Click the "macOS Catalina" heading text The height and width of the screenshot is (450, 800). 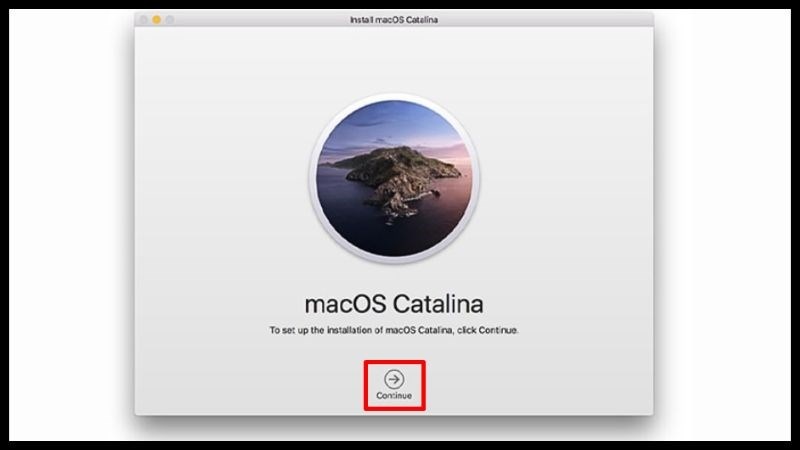(x=394, y=304)
